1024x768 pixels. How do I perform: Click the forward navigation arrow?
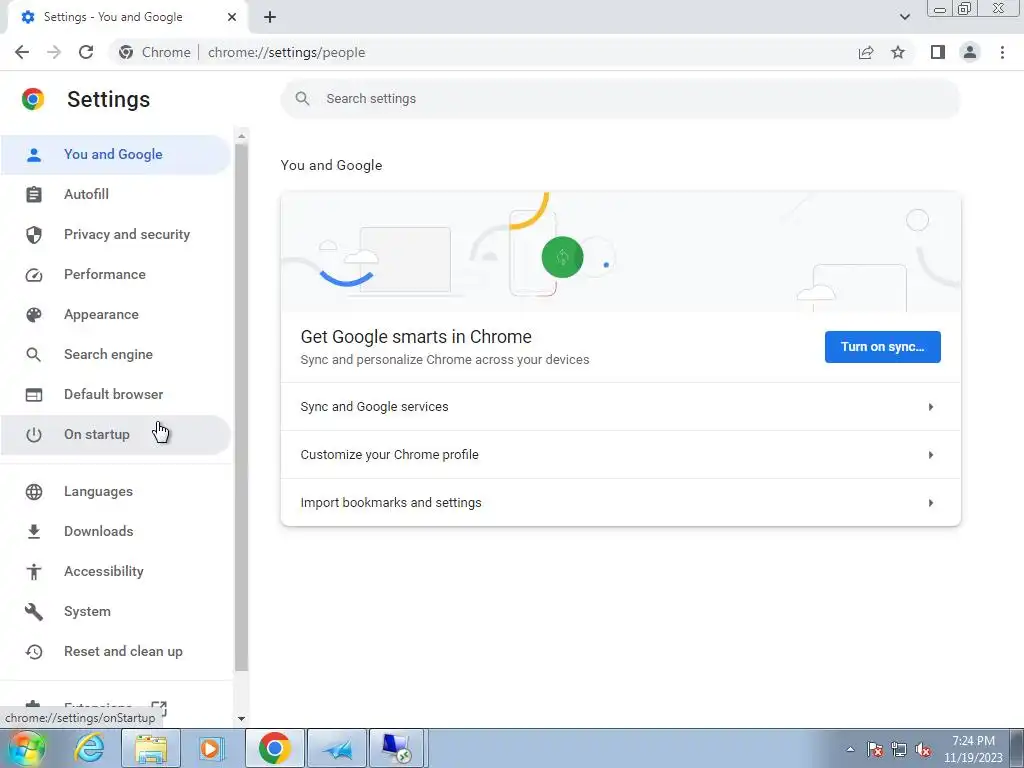click(x=54, y=52)
